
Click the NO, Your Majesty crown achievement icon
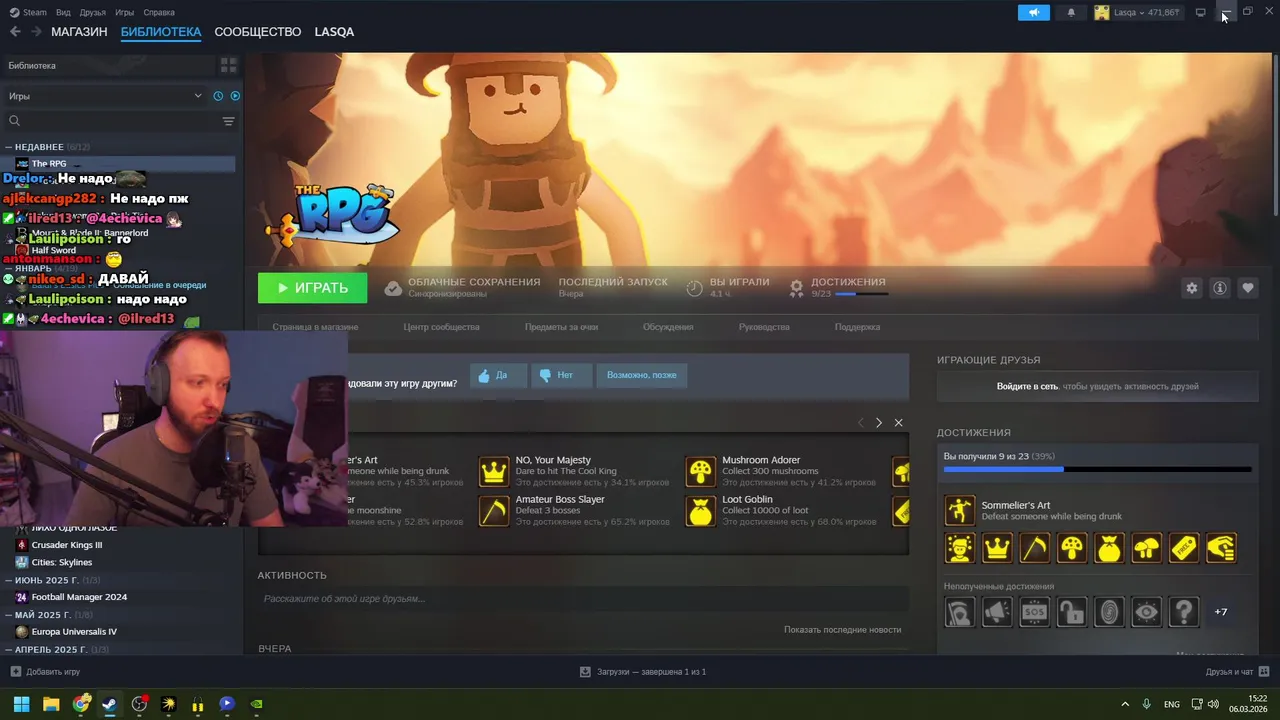tap(494, 471)
